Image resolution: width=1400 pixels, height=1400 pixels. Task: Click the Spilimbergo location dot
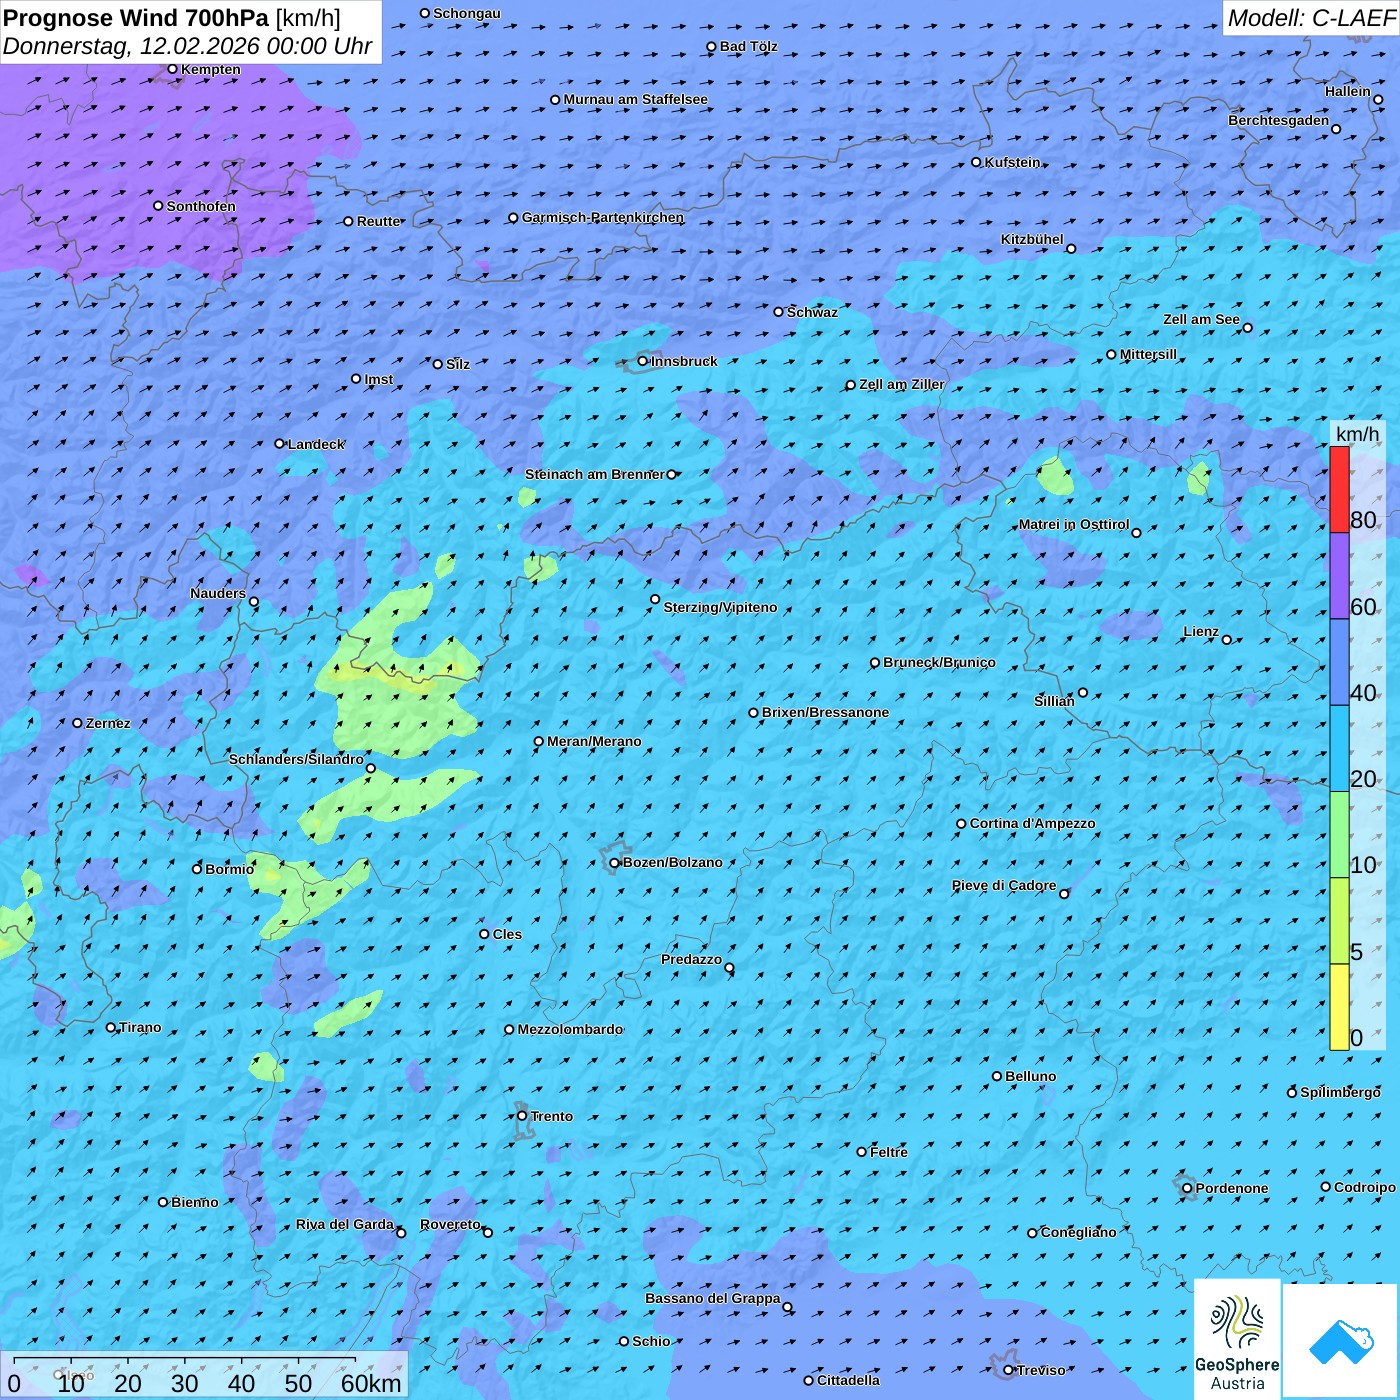[1292, 1093]
